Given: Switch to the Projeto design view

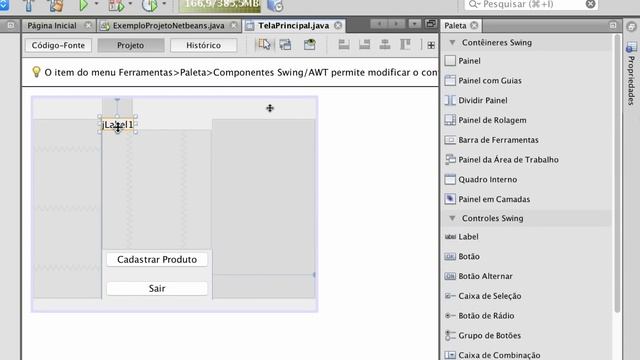Looking at the screenshot, I should coord(131,45).
